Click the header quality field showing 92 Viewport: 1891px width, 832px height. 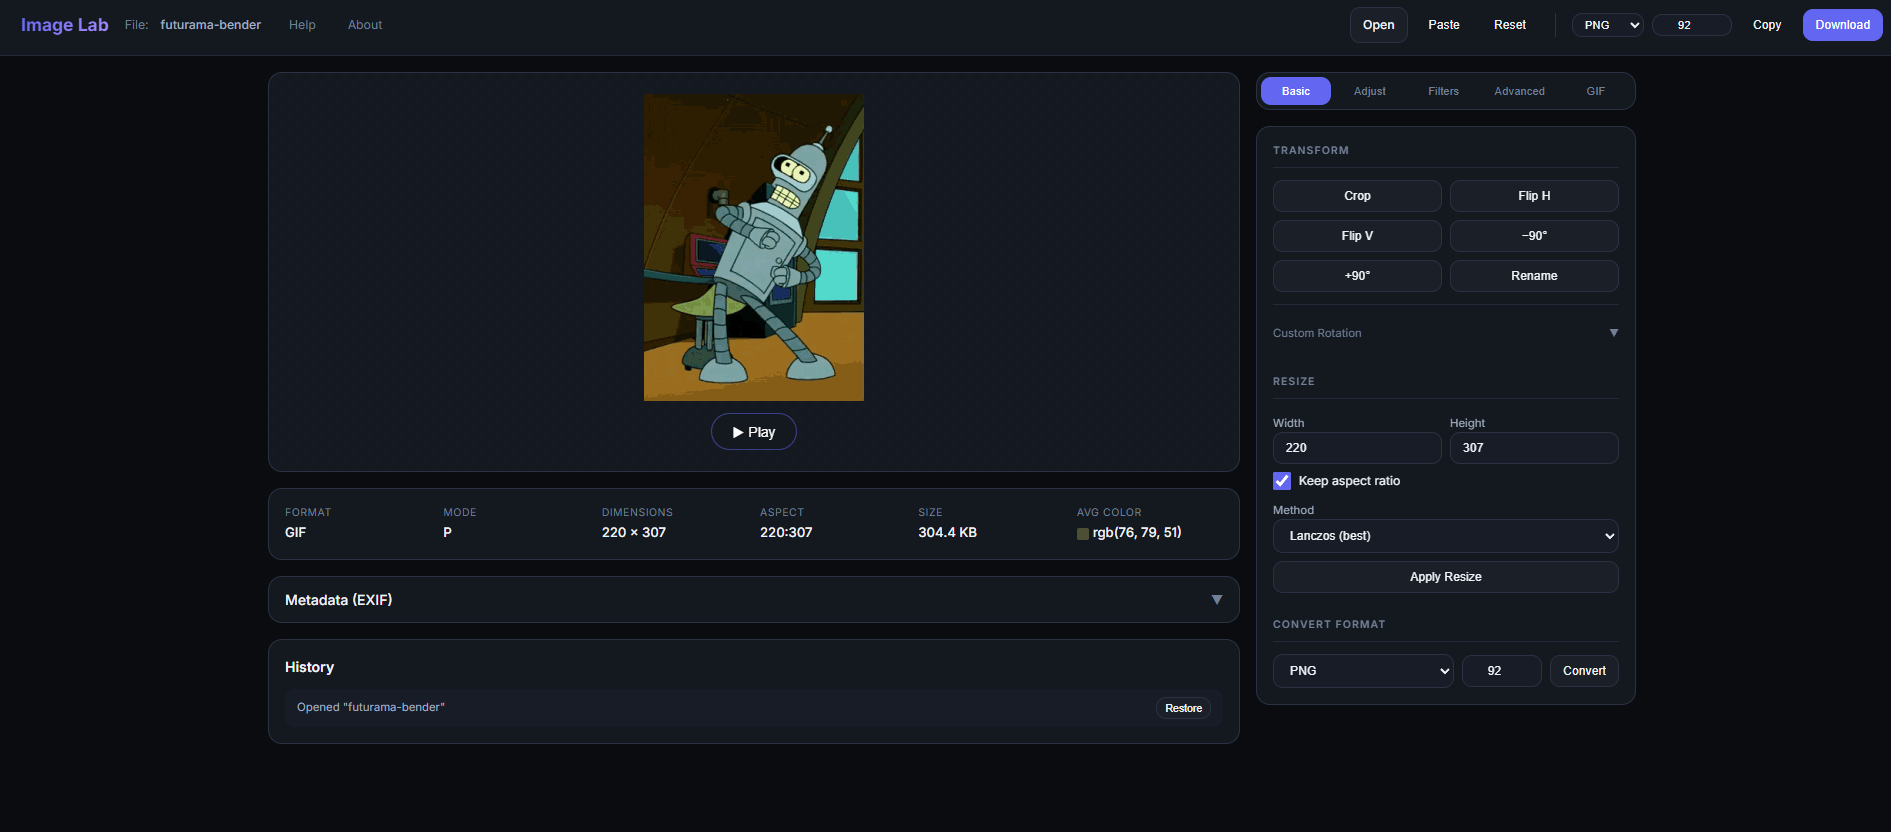point(1691,25)
